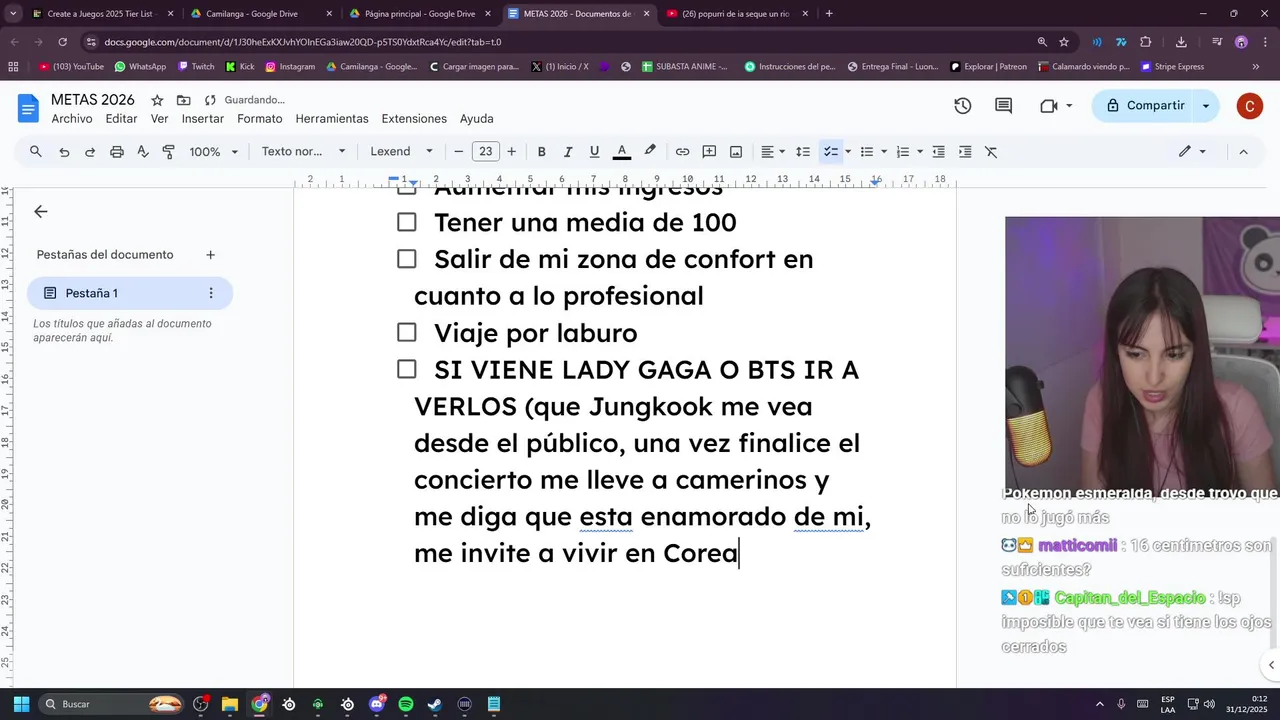This screenshot has height=720, width=1280.
Task: Open highlight color marker
Action: click(x=650, y=152)
